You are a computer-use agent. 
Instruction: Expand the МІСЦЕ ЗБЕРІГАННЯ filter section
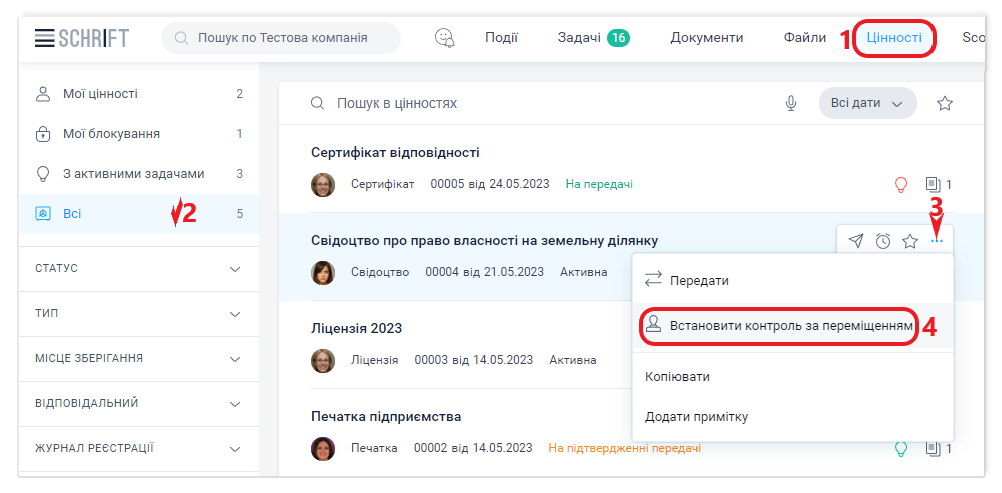coord(235,358)
